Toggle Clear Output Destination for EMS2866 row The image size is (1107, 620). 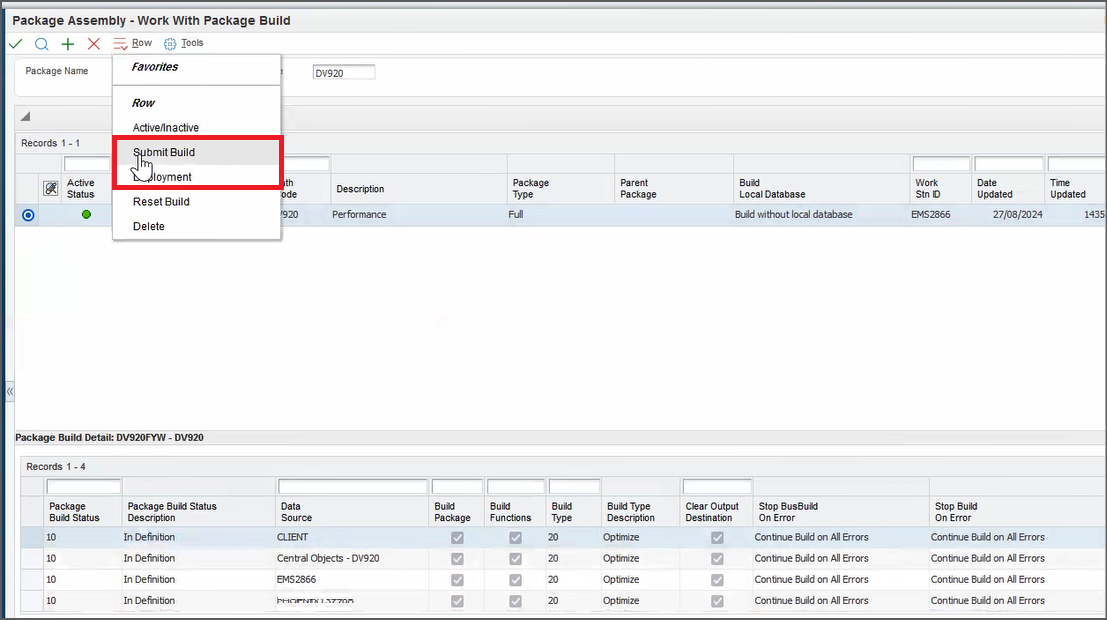tap(717, 580)
